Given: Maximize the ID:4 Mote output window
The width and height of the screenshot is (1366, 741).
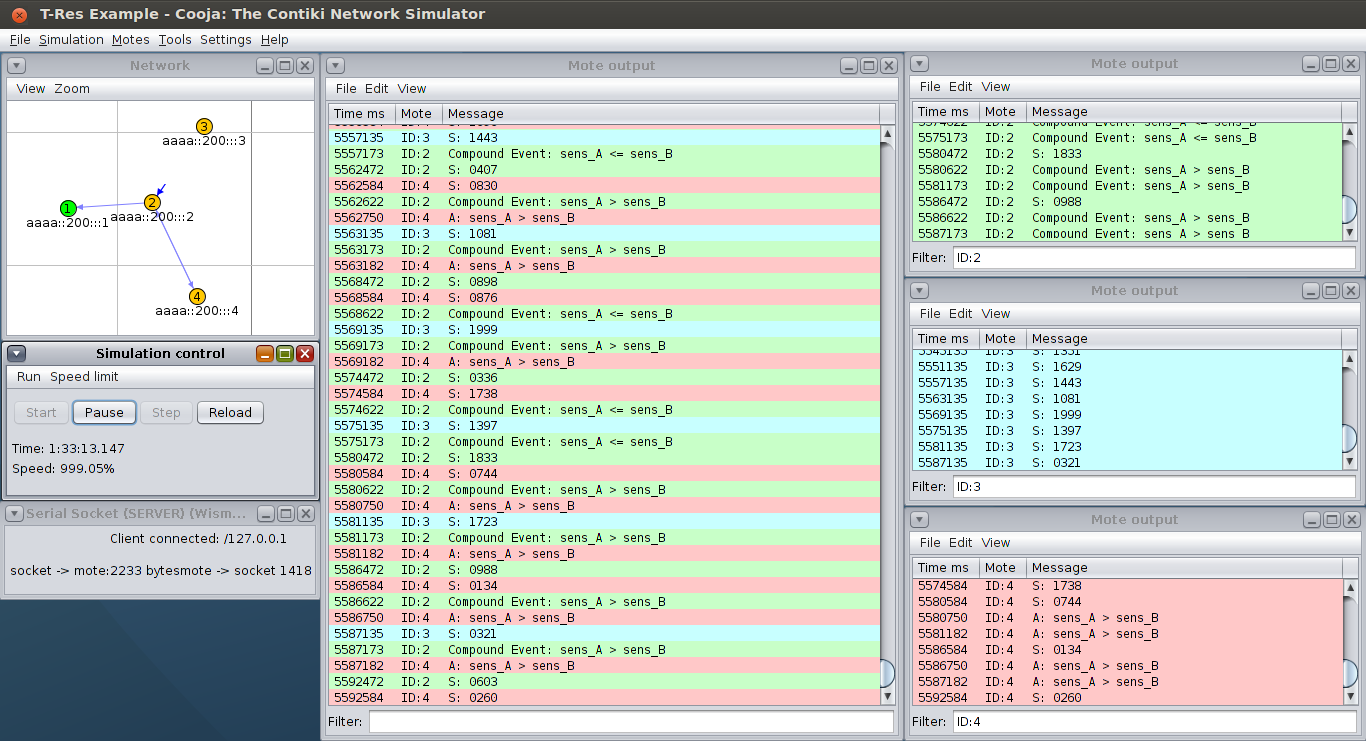Looking at the screenshot, I should click(x=1331, y=519).
